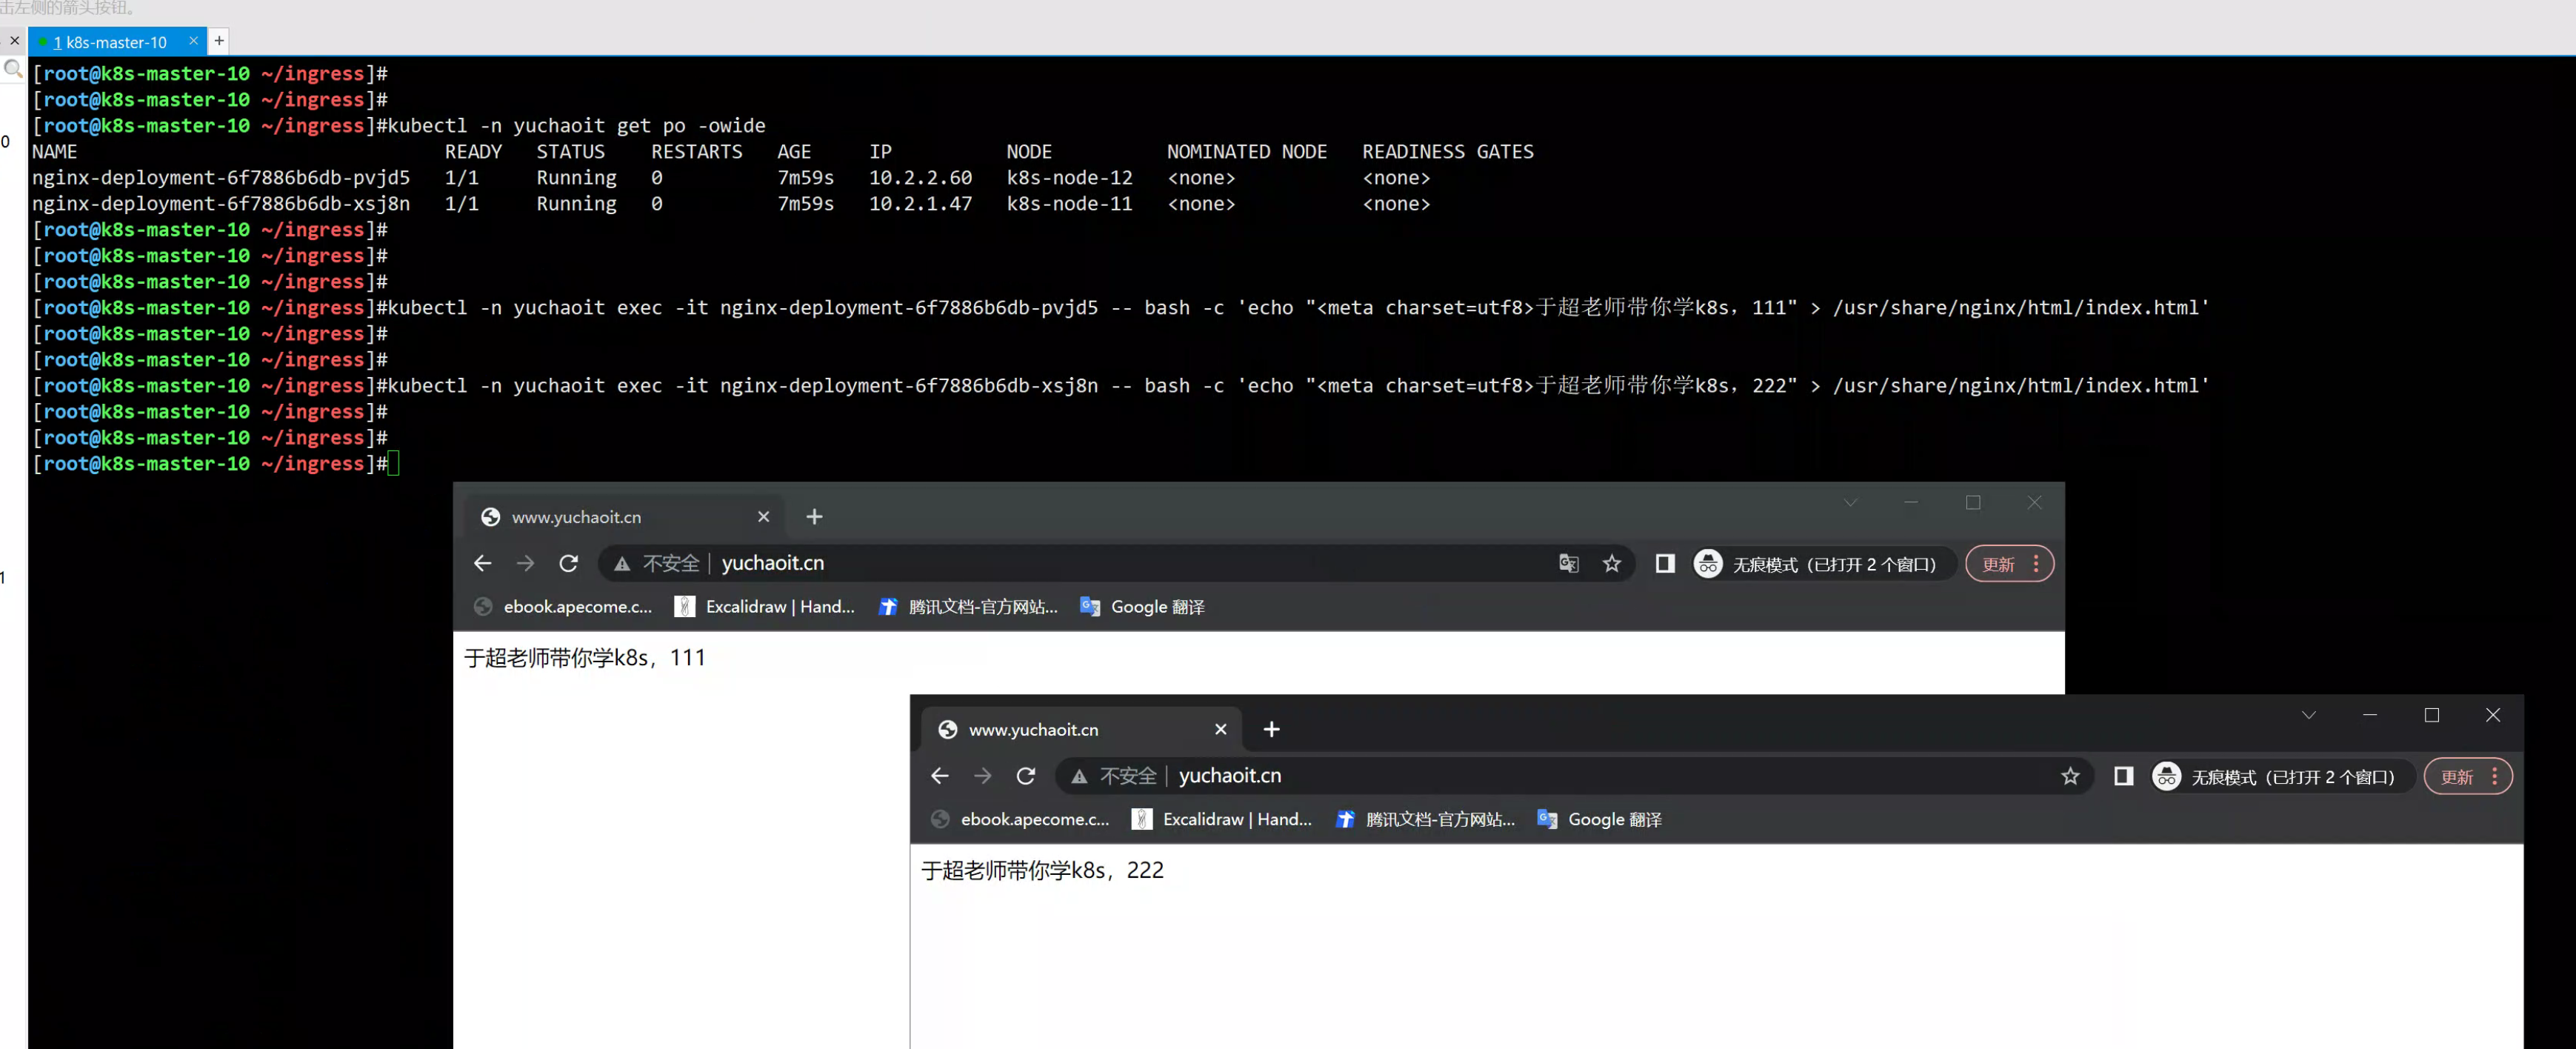Click incognito icon in front browser window

coord(2166,776)
